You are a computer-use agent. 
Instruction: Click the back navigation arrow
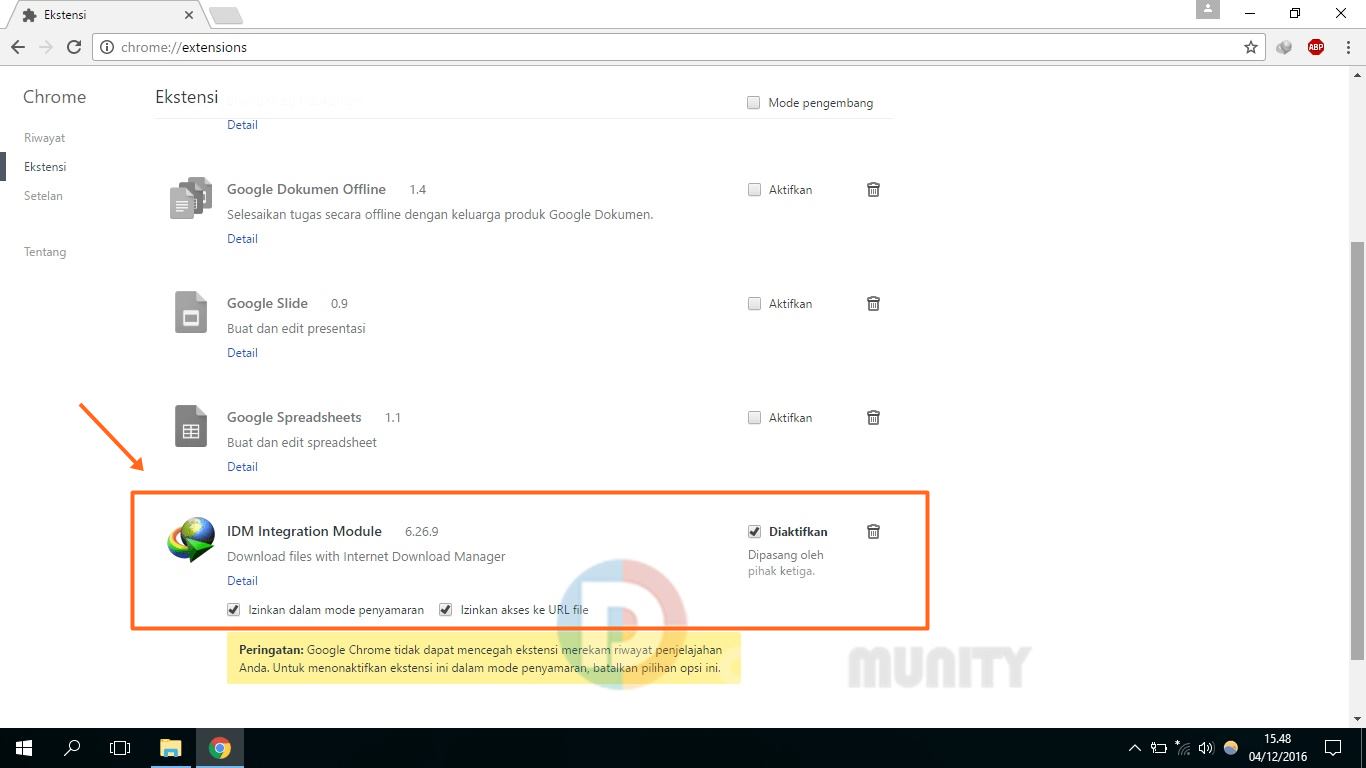[x=18, y=47]
